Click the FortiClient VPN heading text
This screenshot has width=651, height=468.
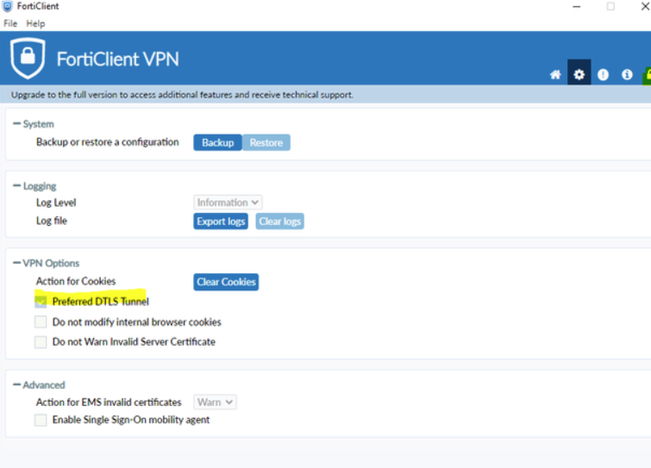(118, 59)
